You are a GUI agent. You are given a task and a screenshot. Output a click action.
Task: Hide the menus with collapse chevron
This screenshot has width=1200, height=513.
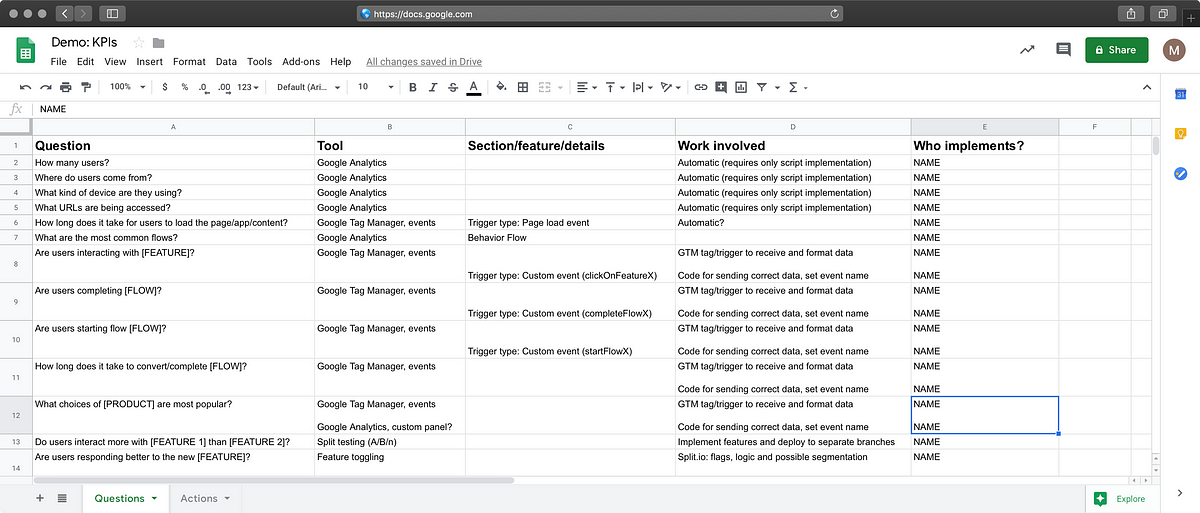1146,87
